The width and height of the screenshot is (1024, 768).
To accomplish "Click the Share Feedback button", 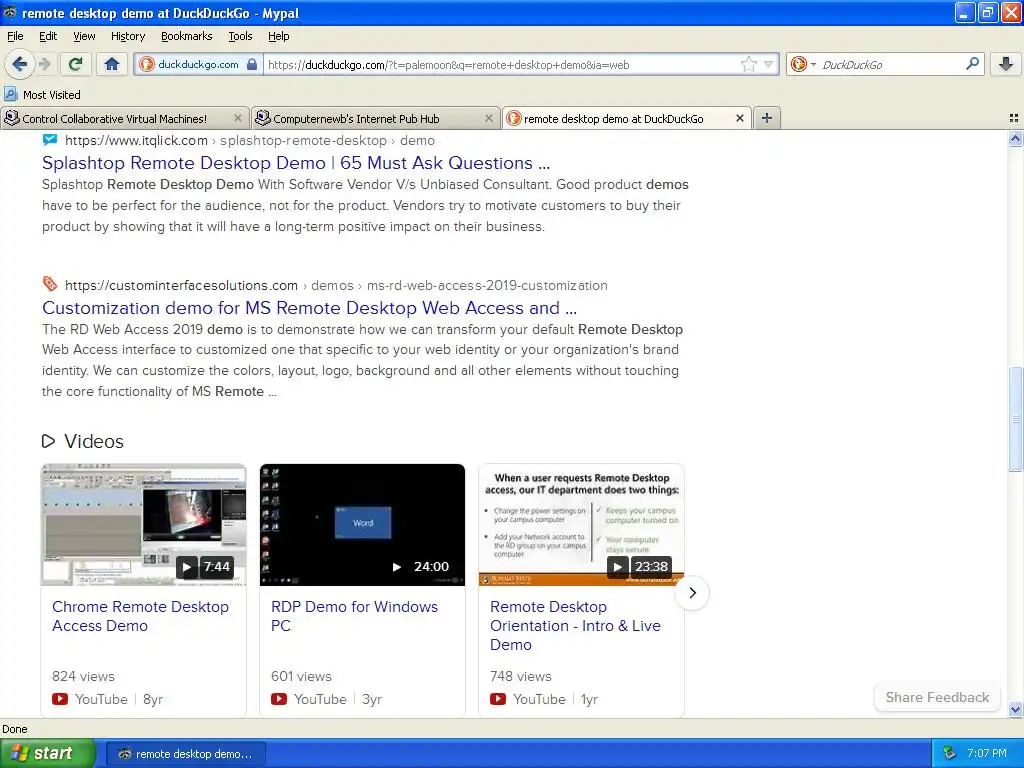I will [937, 697].
